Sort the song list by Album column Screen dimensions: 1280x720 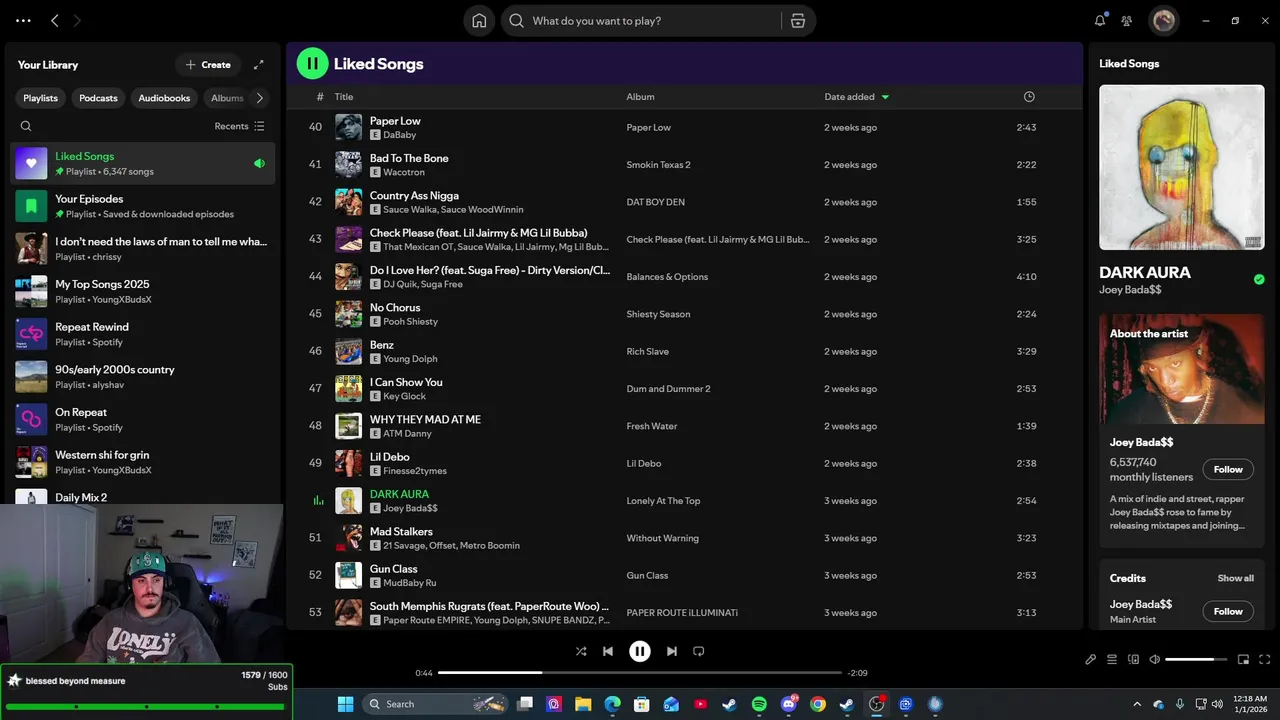640,97
